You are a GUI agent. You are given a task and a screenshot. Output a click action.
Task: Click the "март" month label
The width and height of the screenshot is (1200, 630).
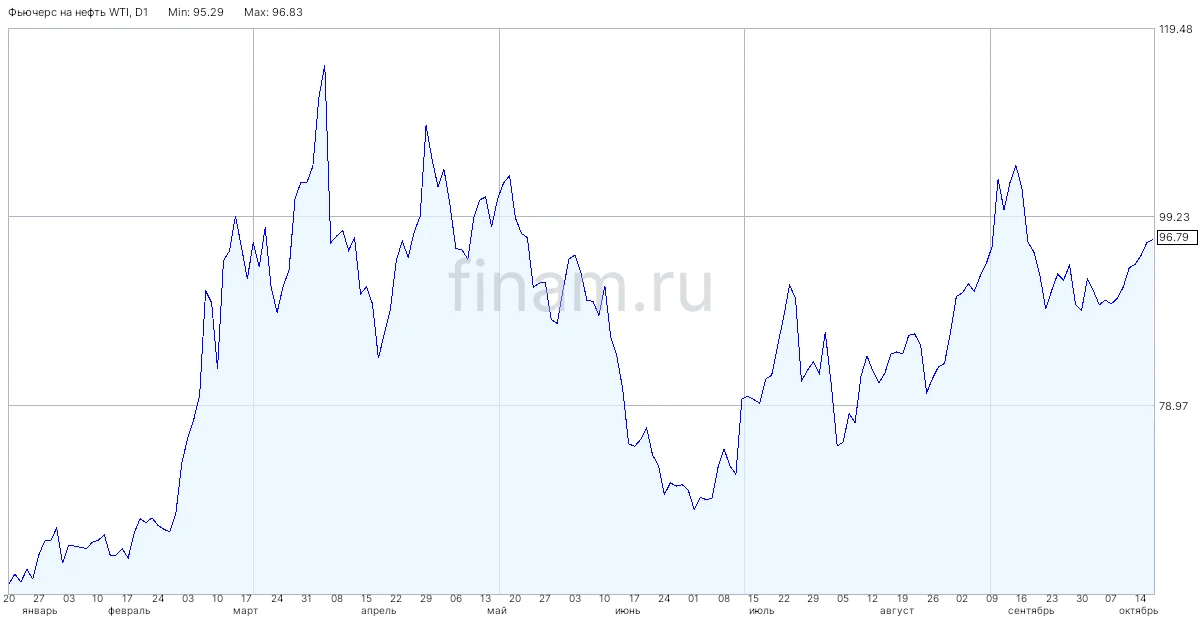coord(245,610)
